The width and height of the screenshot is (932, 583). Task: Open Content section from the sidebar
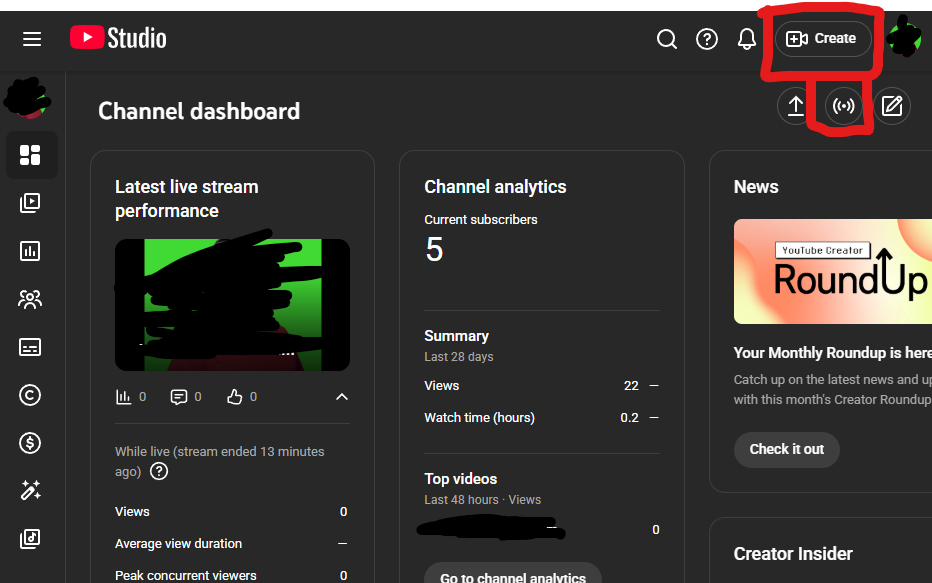click(x=29, y=203)
